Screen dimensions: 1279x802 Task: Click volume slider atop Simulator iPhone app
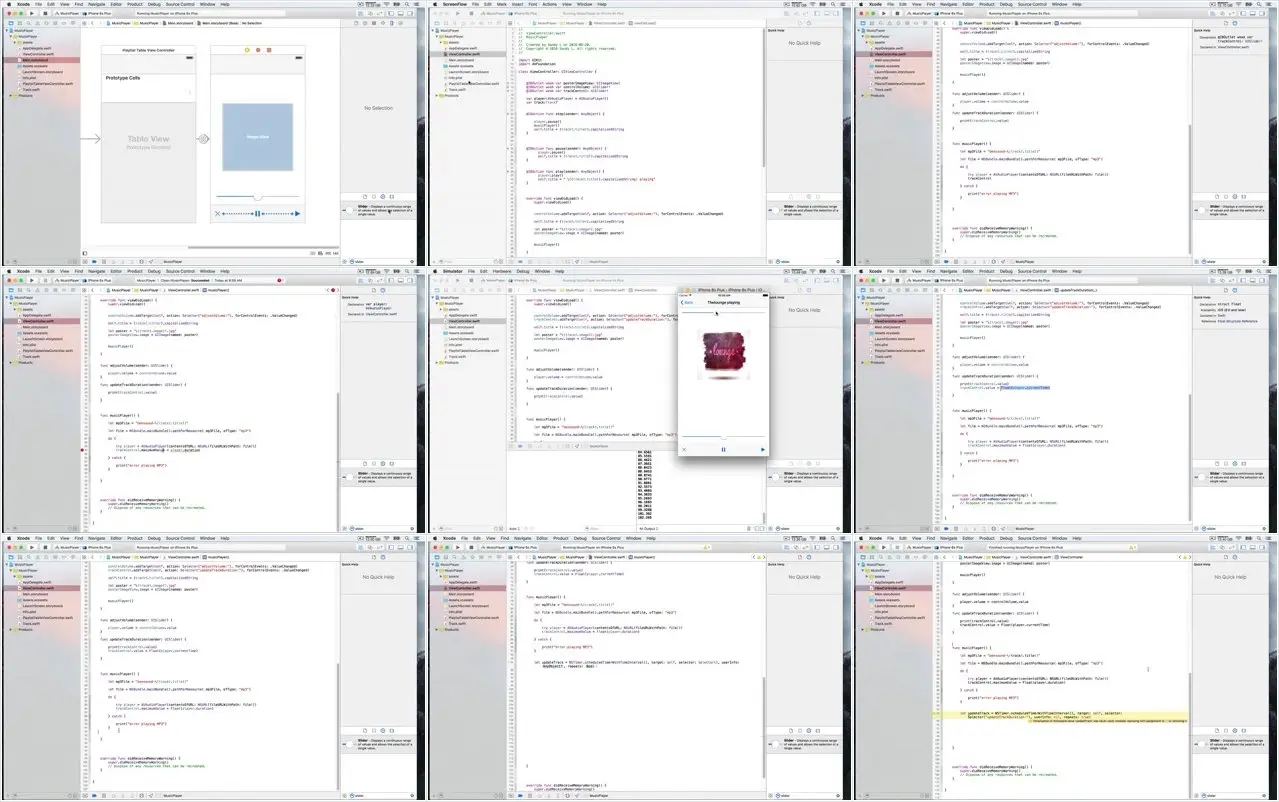[724, 313]
